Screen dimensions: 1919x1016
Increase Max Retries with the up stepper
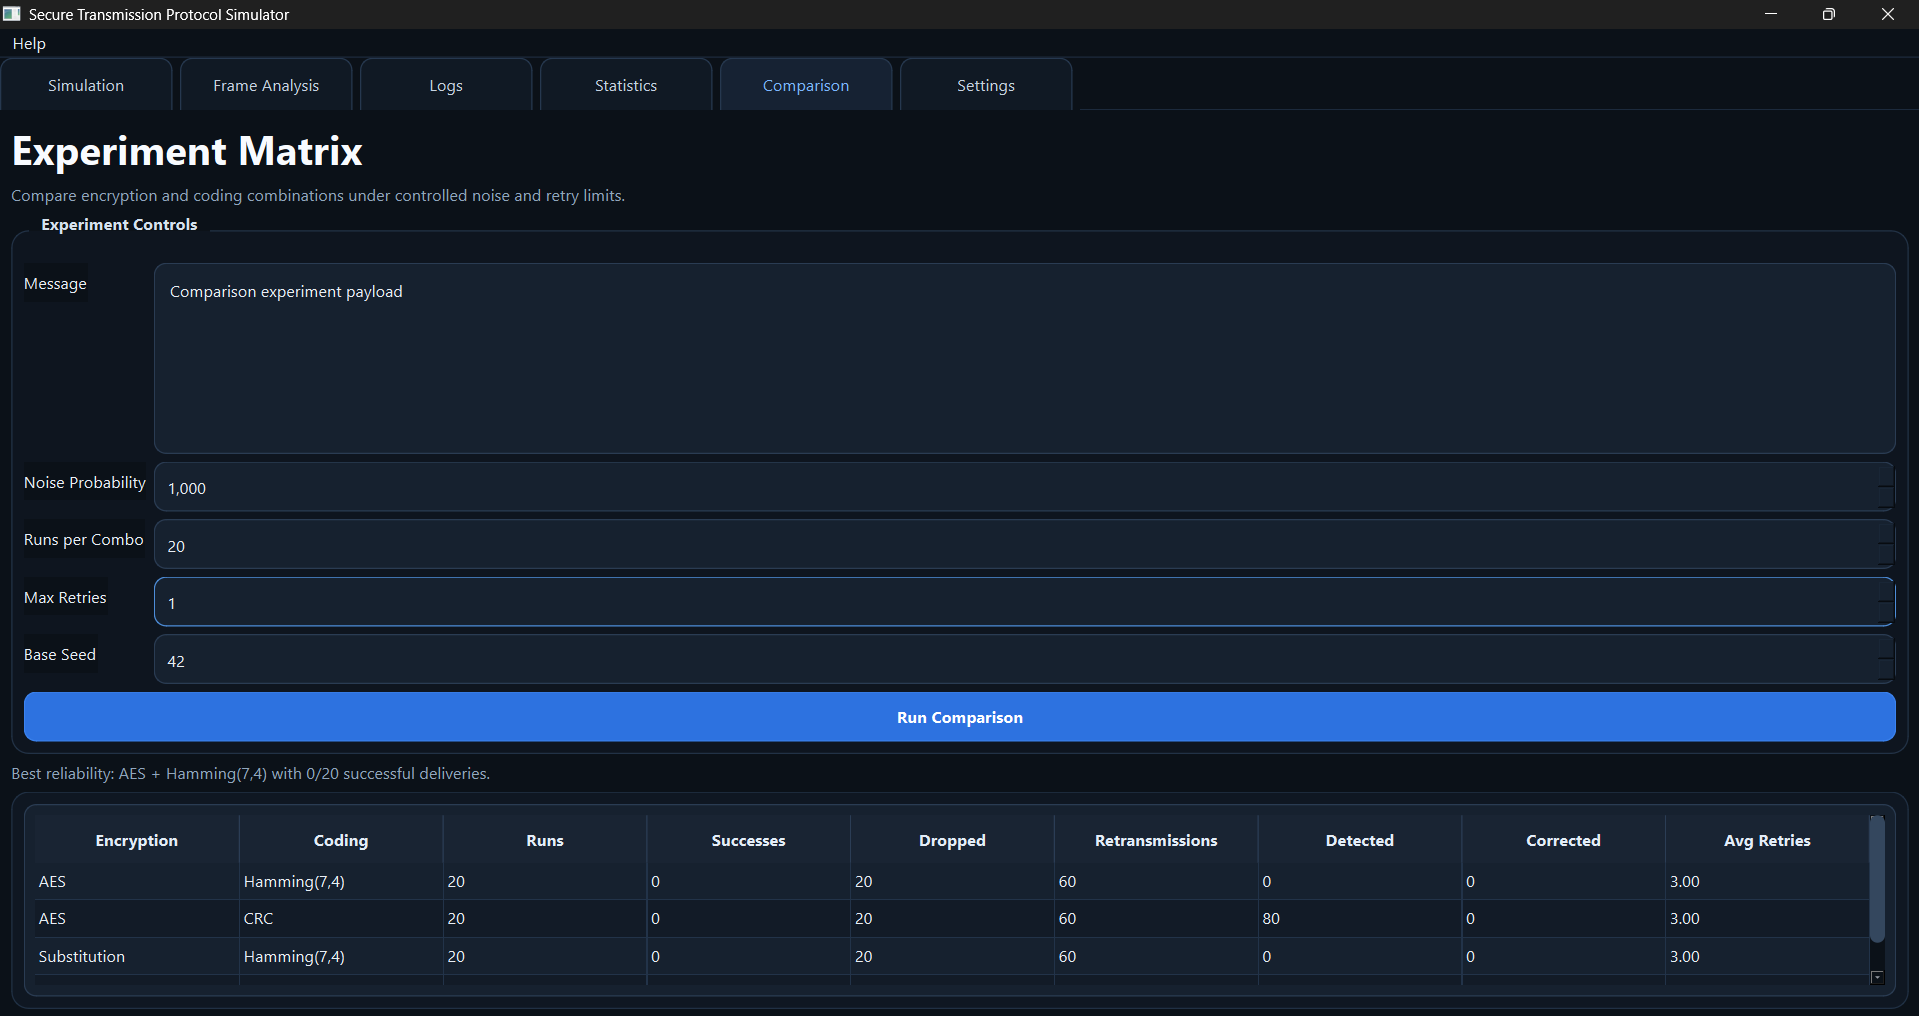tap(1886, 590)
